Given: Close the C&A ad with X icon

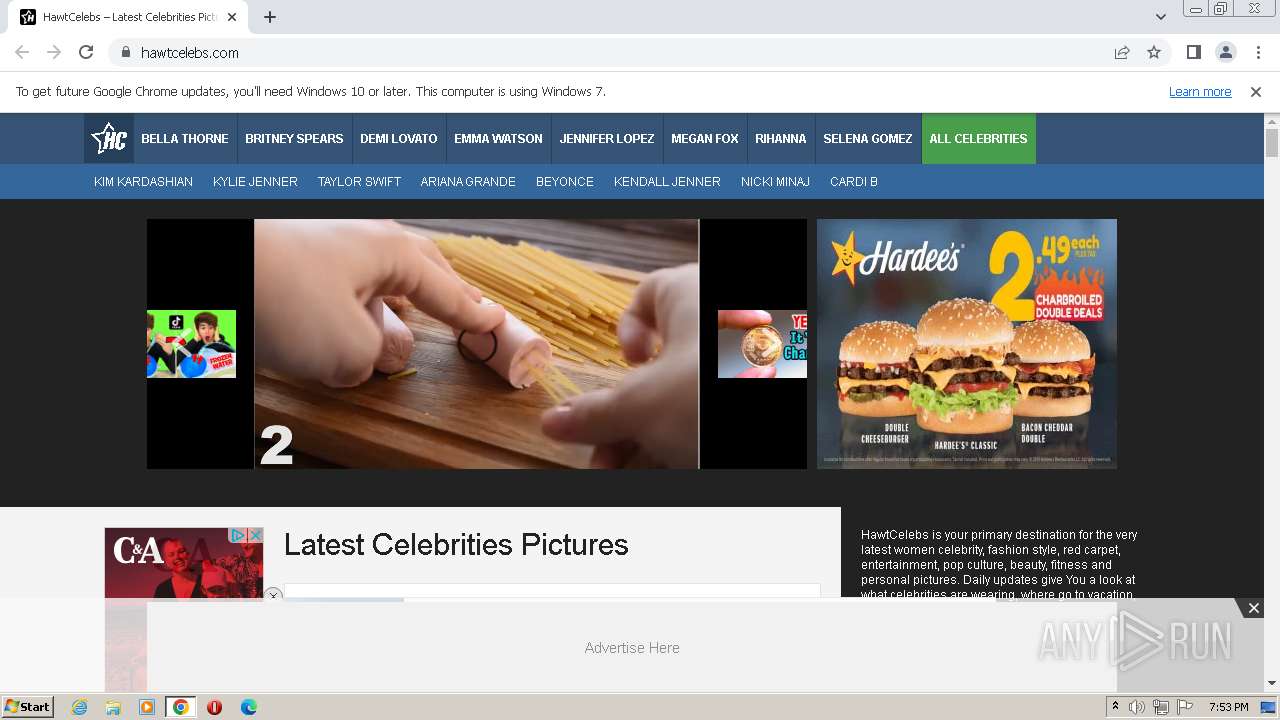Looking at the screenshot, I should click(255, 536).
